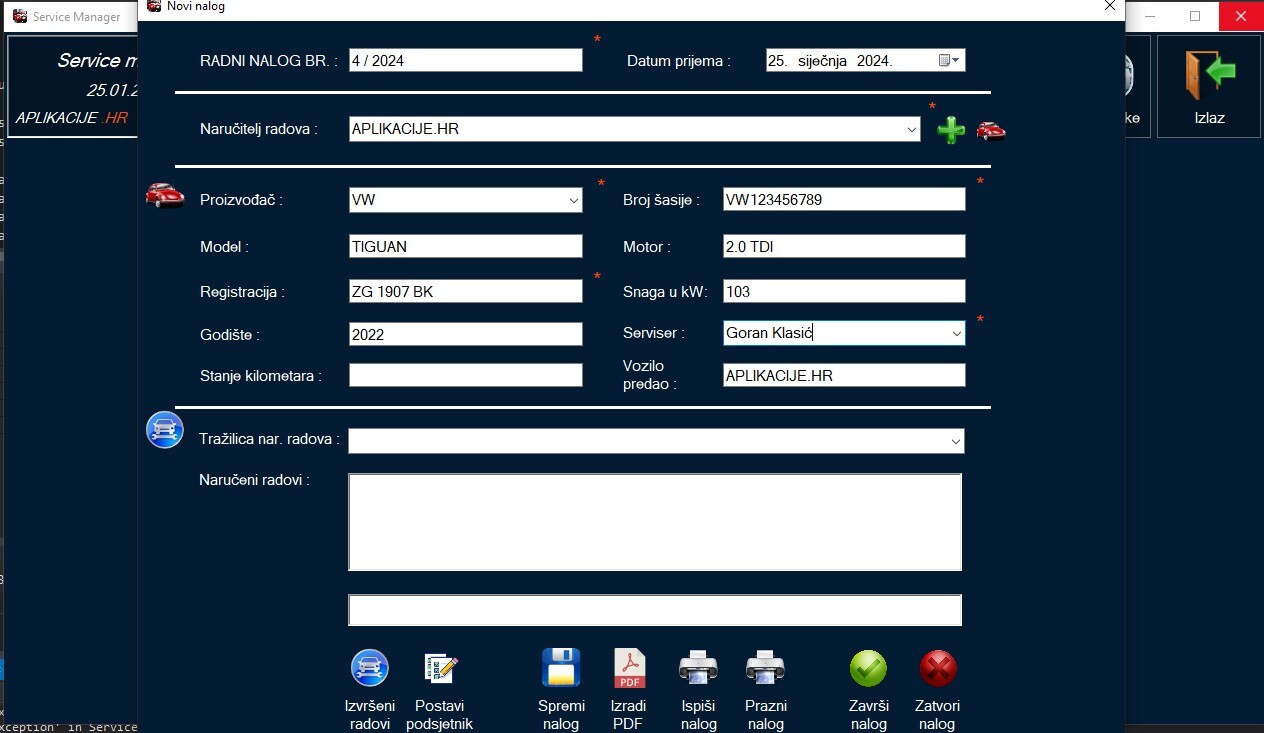Click the Izlaz exit button
Viewport: 1264px width, 733px height.
1209,88
